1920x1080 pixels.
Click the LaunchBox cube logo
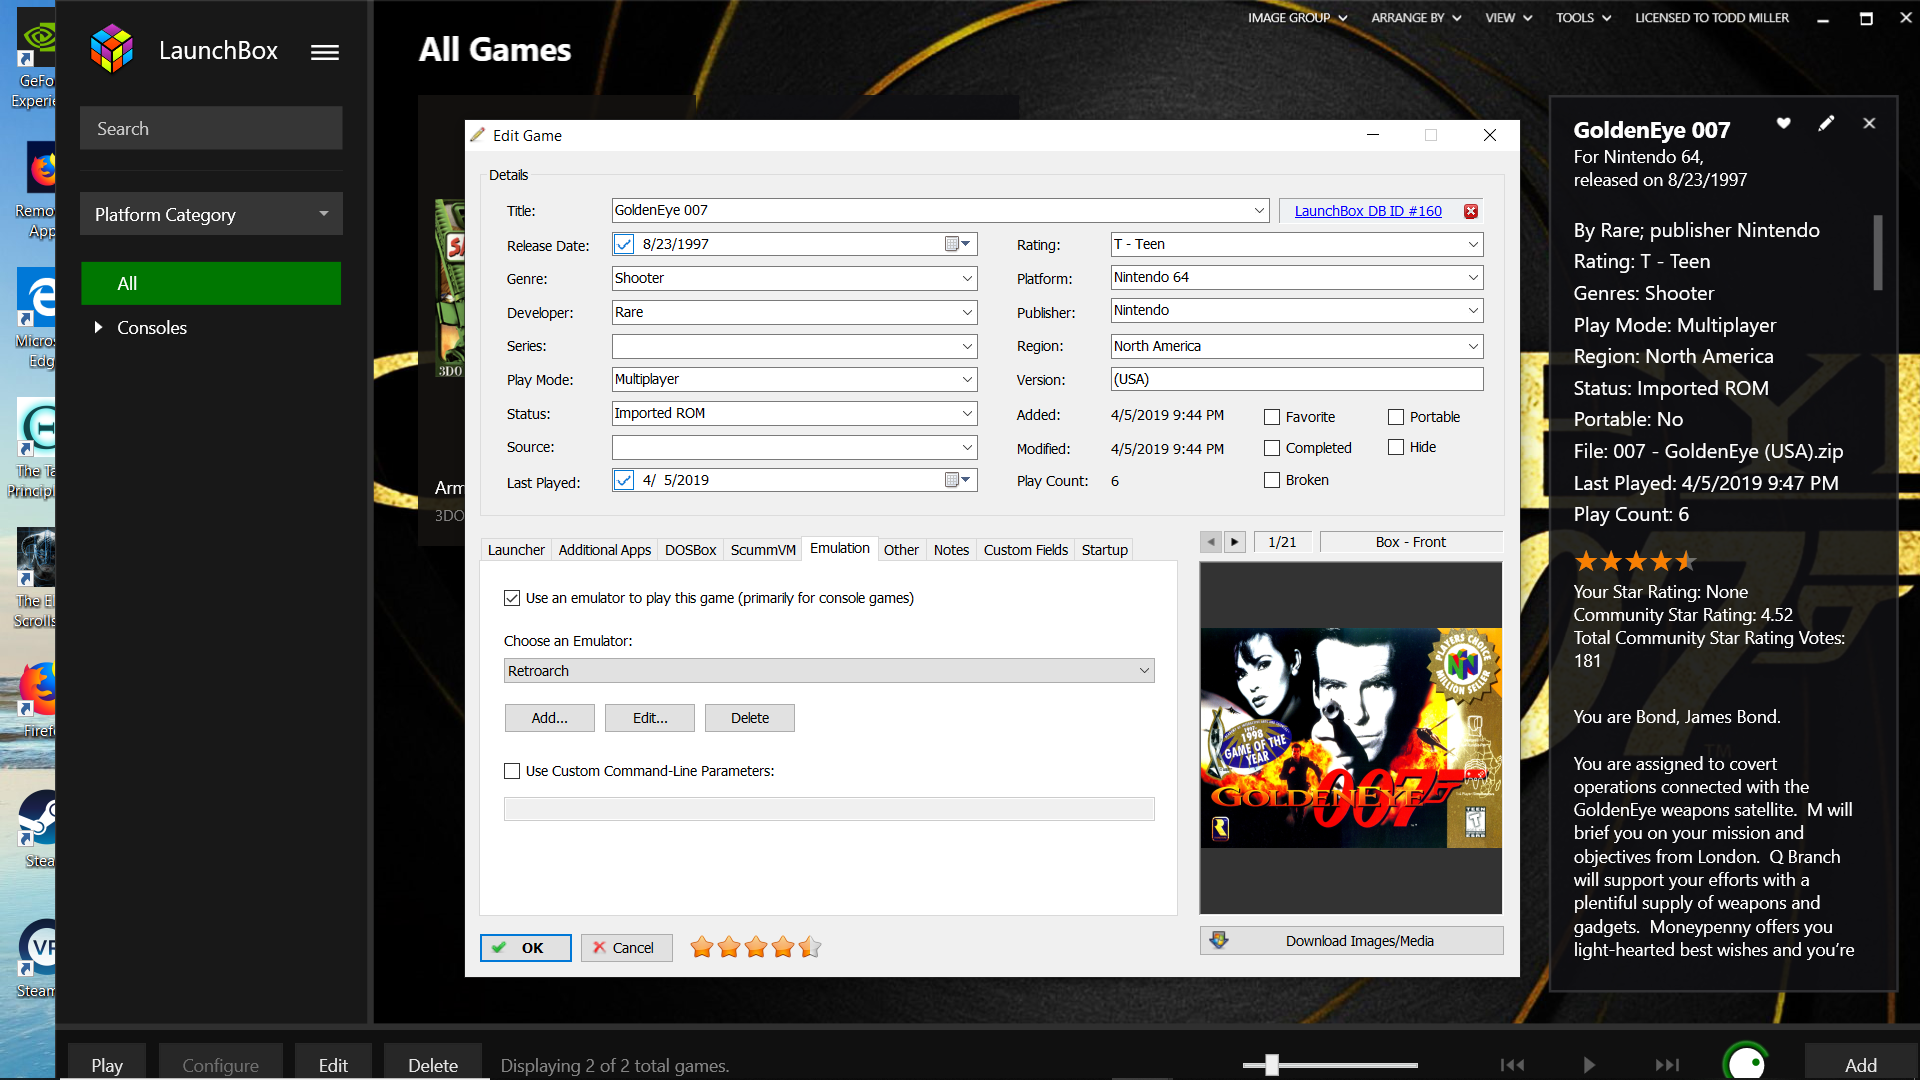(111, 49)
